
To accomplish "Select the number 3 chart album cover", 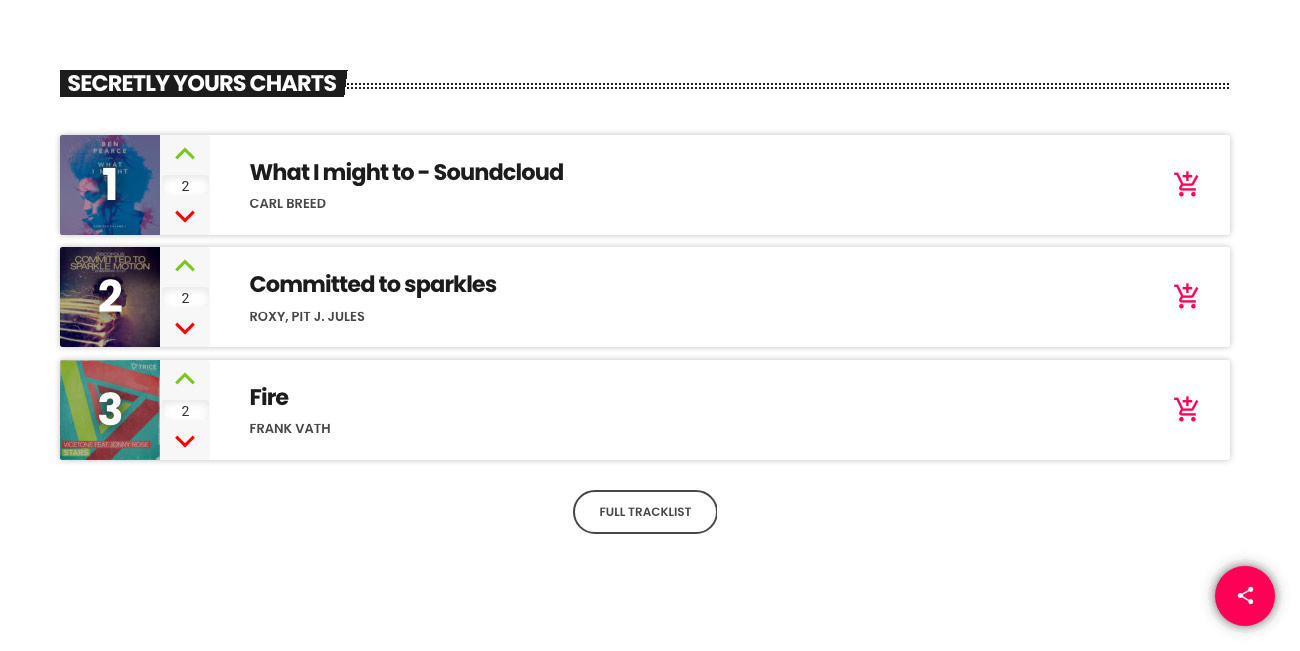I will pos(110,410).
